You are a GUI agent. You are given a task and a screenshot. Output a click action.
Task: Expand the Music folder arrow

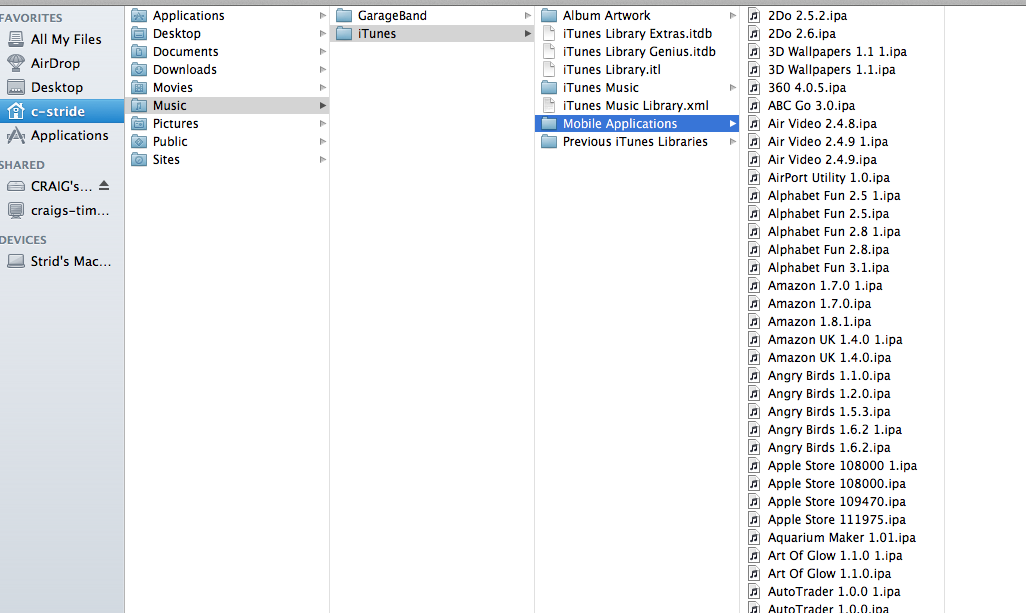(x=323, y=105)
